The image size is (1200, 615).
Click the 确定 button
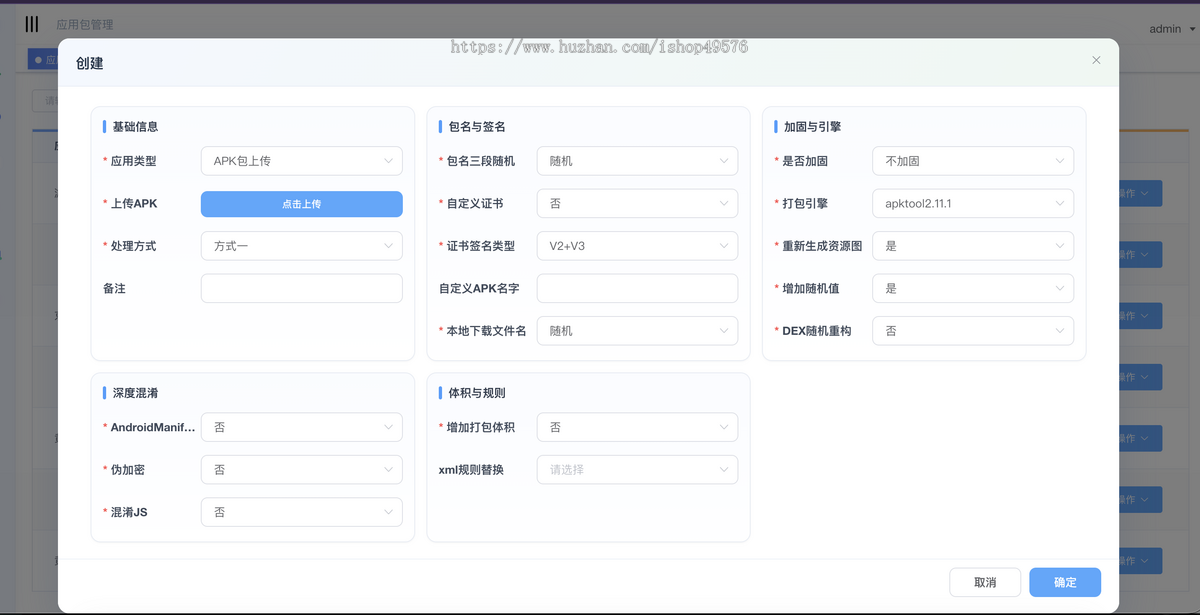click(1065, 583)
